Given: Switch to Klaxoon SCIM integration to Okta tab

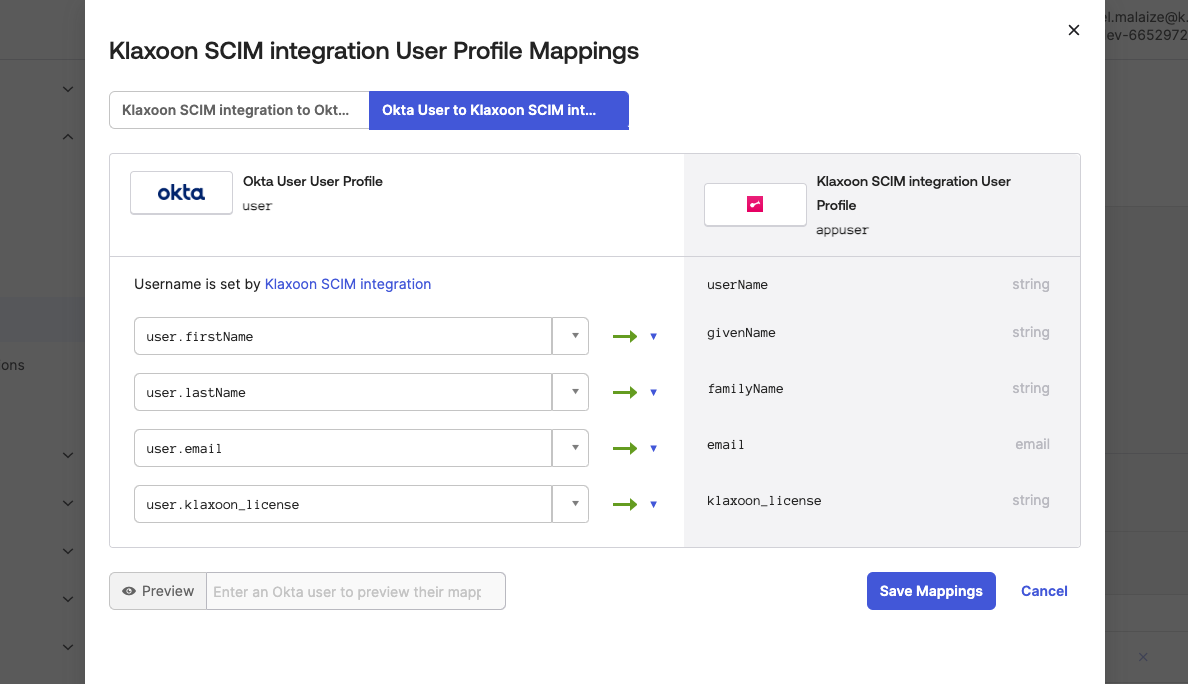Looking at the screenshot, I should point(238,110).
